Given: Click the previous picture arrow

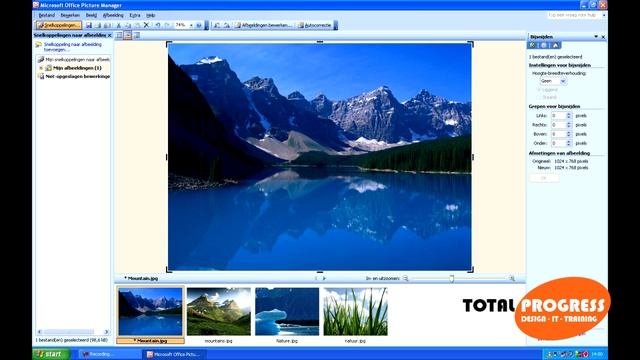Looking at the screenshot, I should (316, 278).
